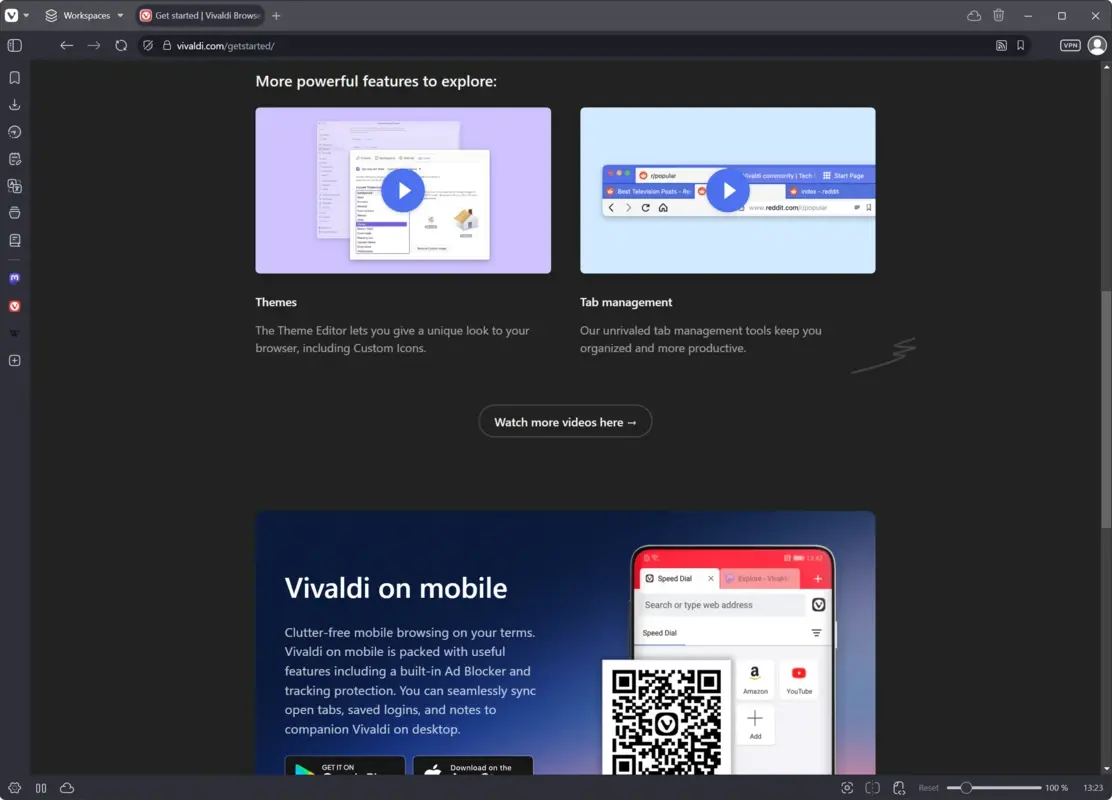
Task: Open the History panel
Action: click(14, 131)
